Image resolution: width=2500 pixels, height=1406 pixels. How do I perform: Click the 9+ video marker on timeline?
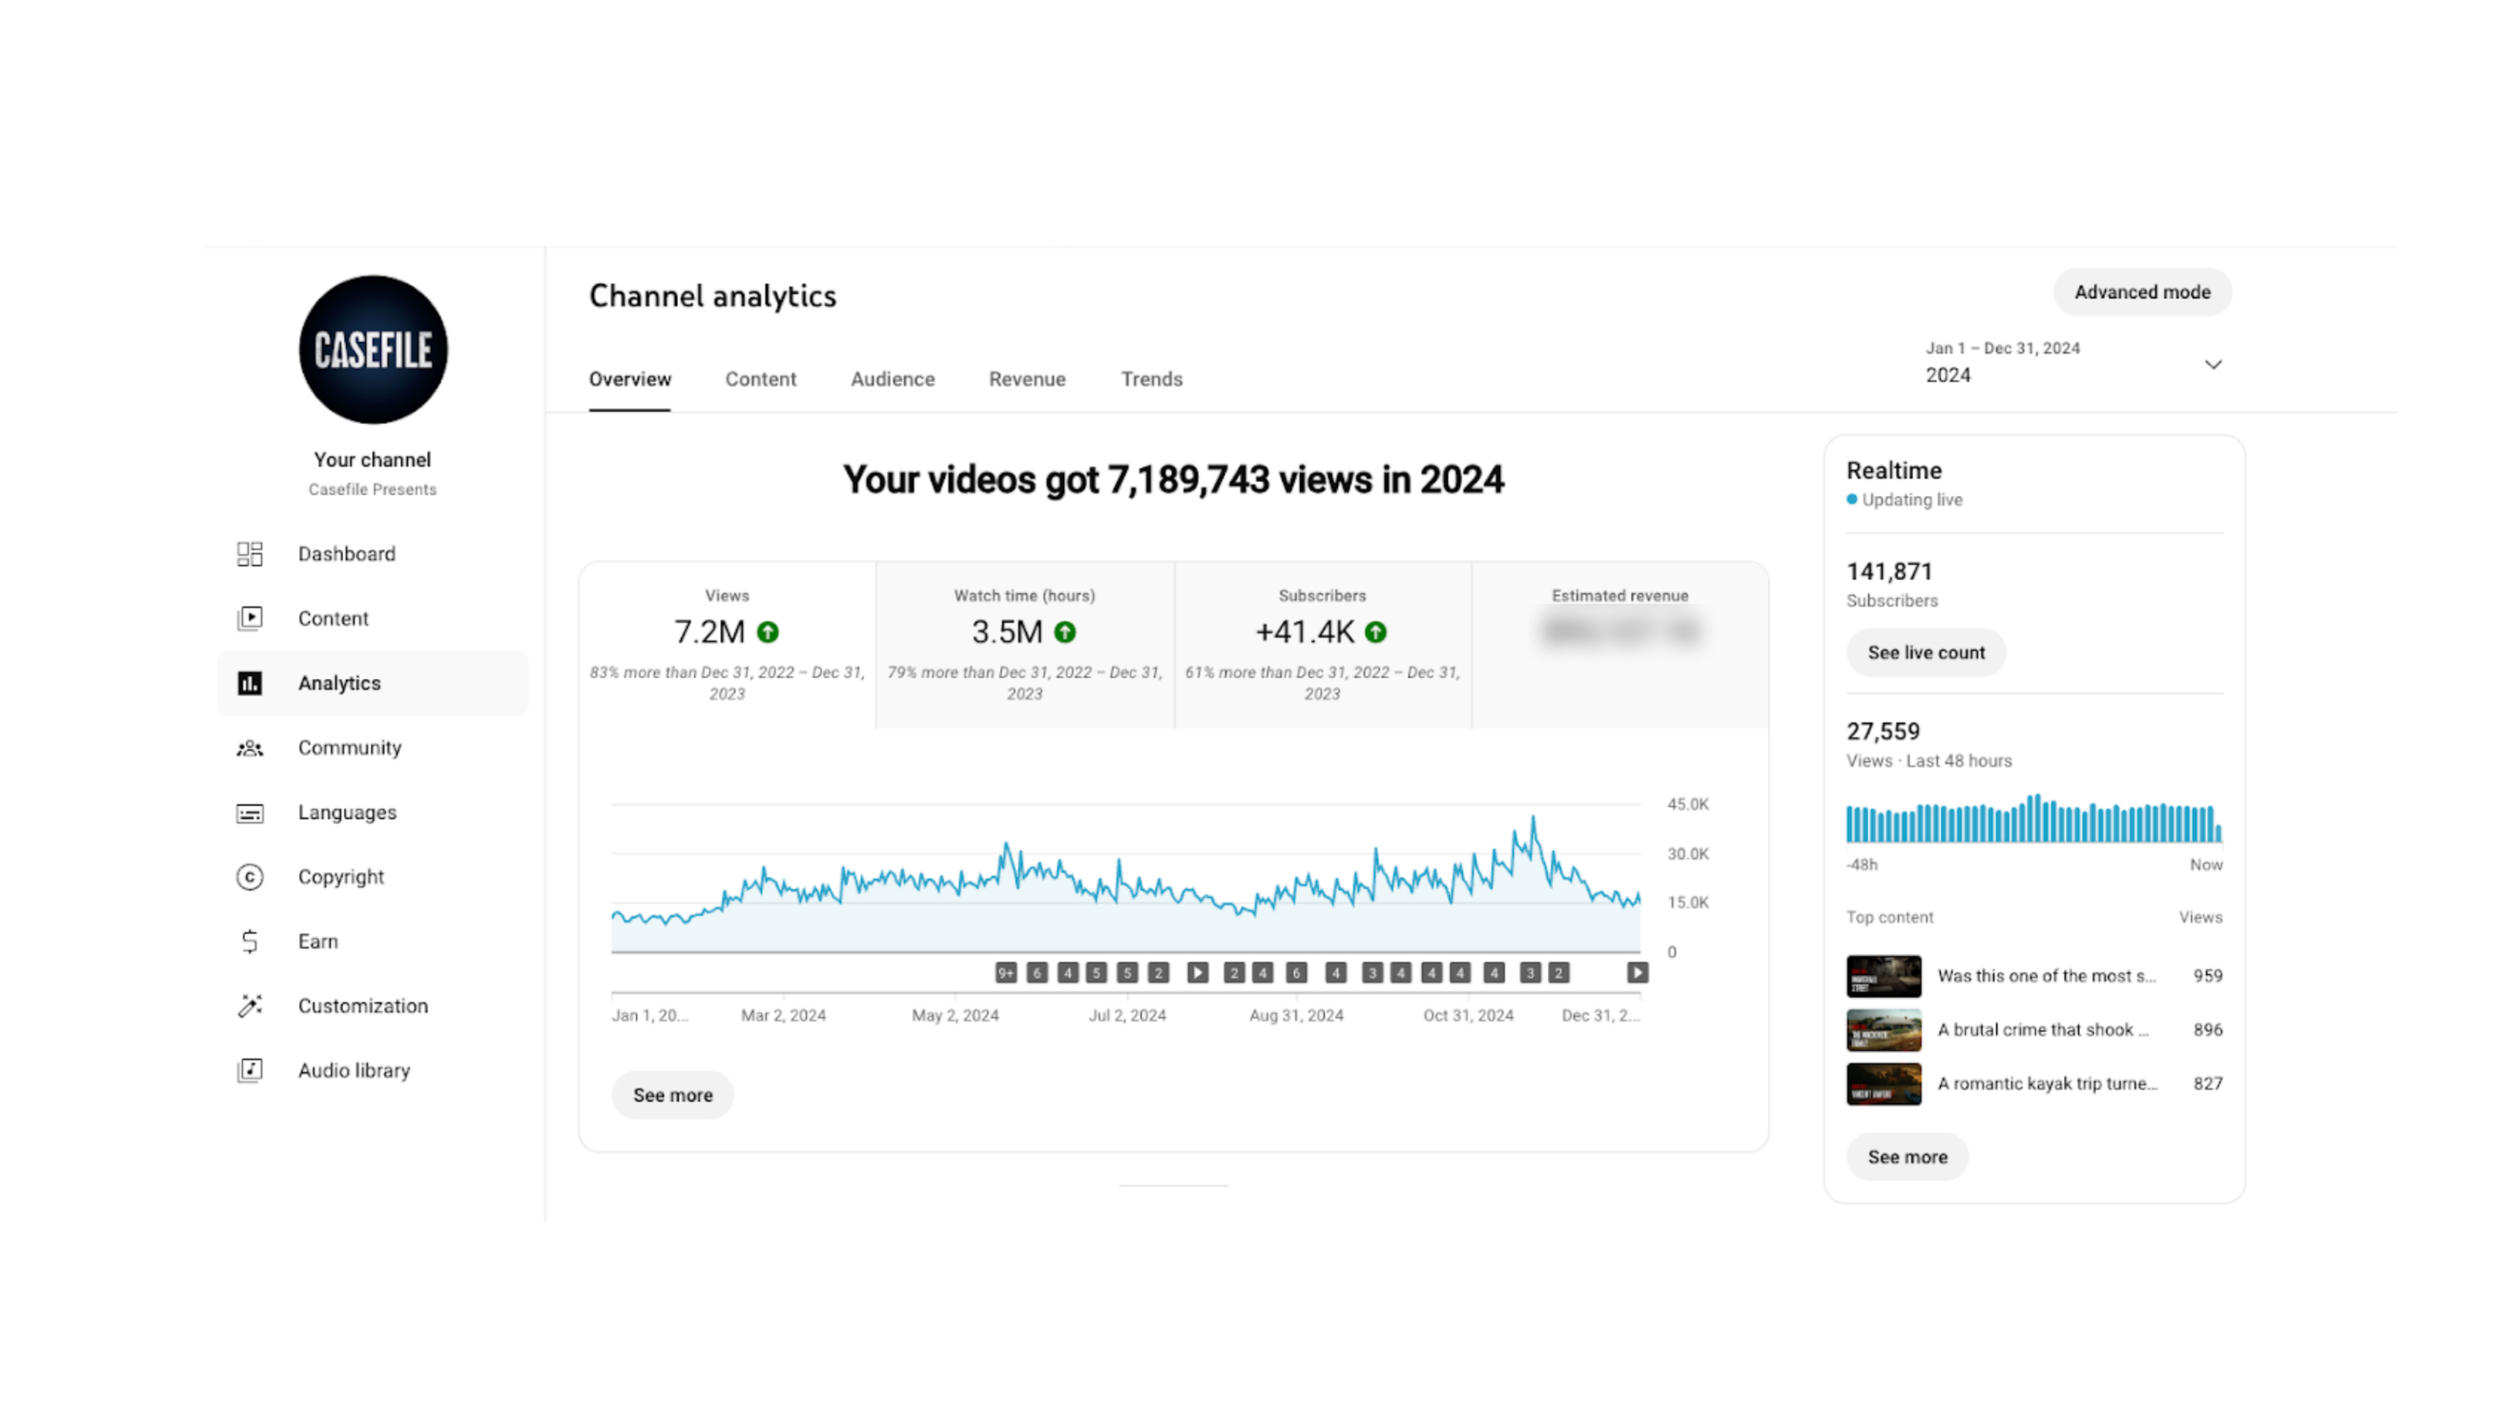click(x=1006, y=972)
